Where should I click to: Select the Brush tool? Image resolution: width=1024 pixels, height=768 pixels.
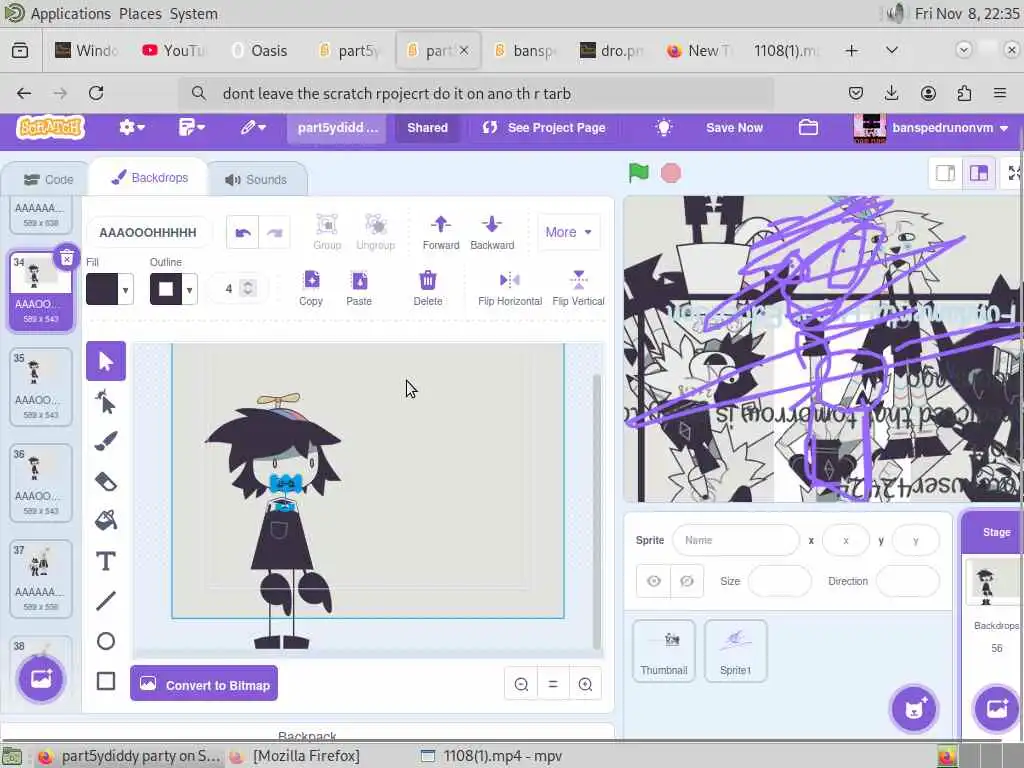click(x=106, y=441)
